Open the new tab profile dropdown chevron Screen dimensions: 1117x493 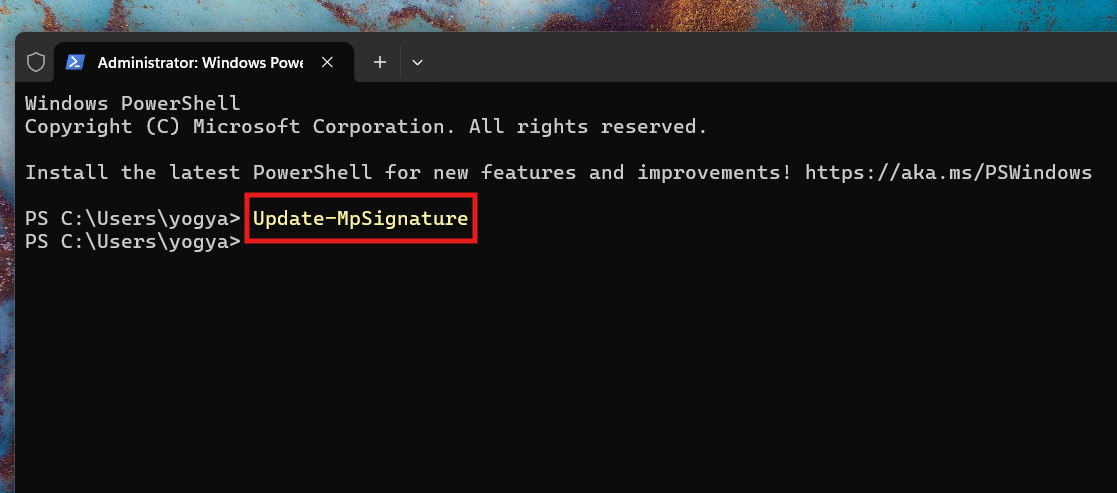417,63
